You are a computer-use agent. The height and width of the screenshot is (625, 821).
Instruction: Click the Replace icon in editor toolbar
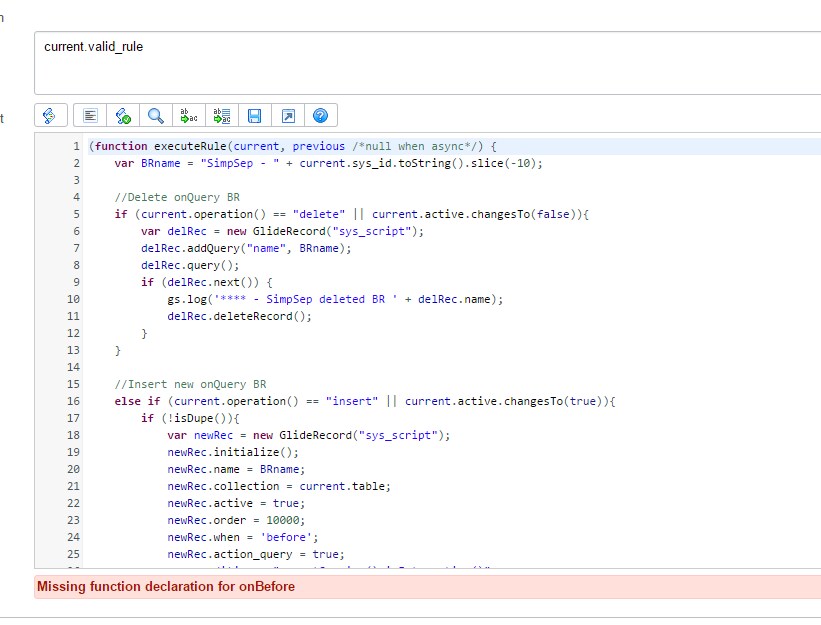click(189, 115)
